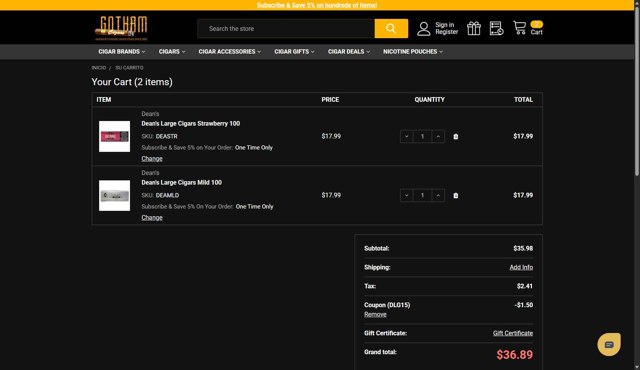
Task: Increase quantity of Strawberry 100 cigars
Action: tap(438, 136)
